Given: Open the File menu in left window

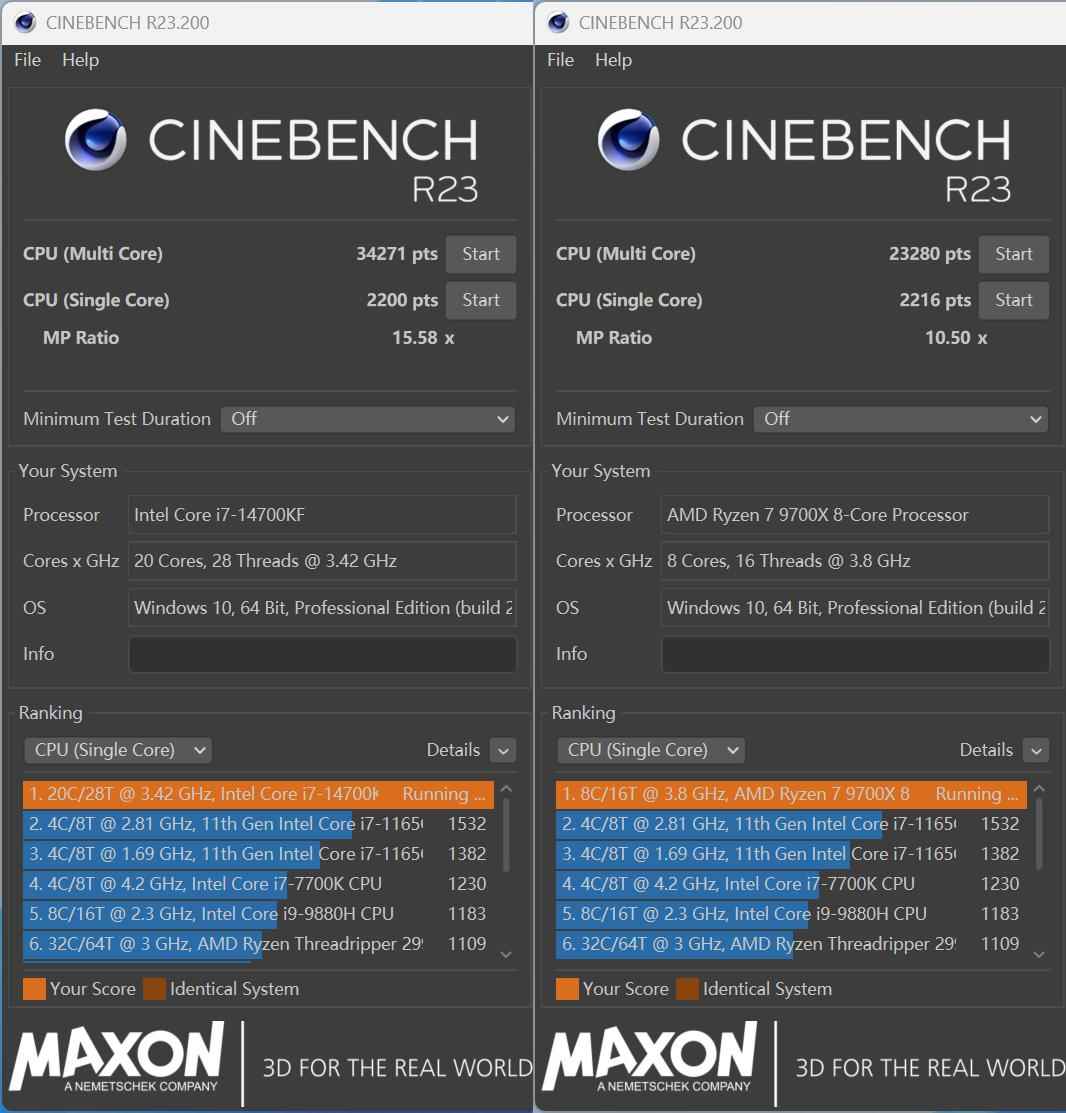Looking at the screenshot, I should point(28,60).
